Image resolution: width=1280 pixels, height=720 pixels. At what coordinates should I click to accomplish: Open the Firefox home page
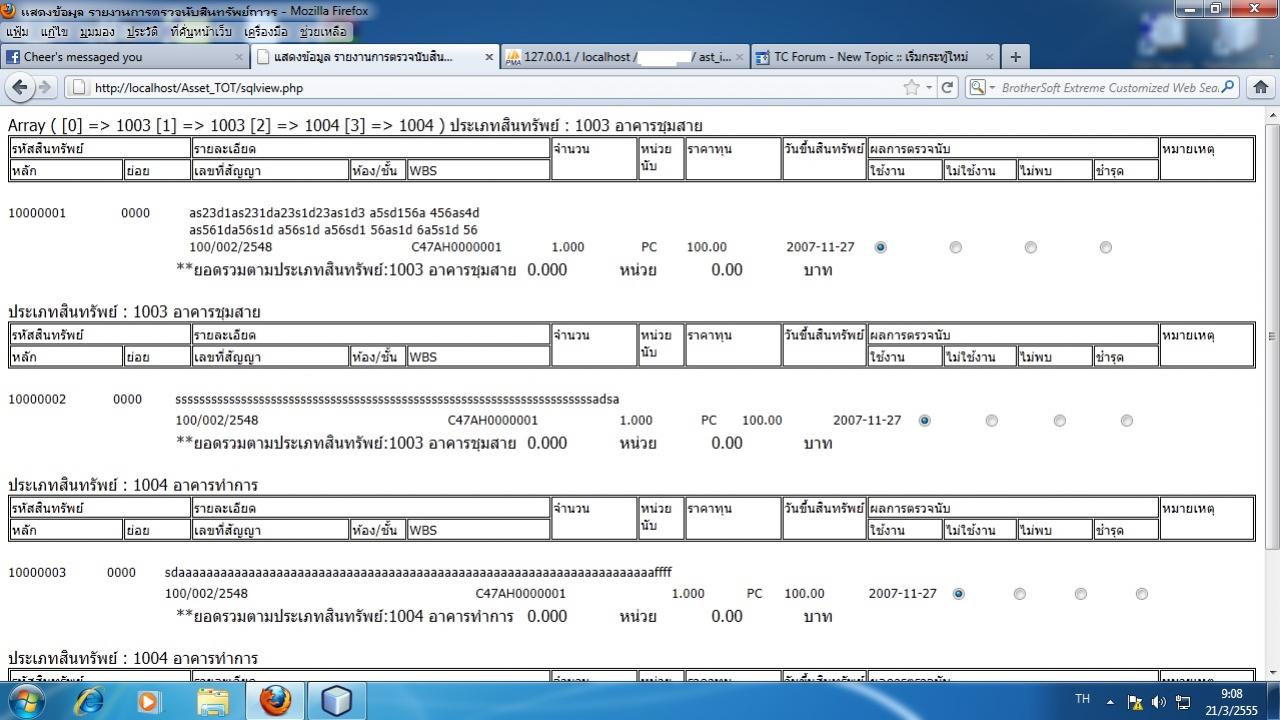click(x=1260, y=87)
